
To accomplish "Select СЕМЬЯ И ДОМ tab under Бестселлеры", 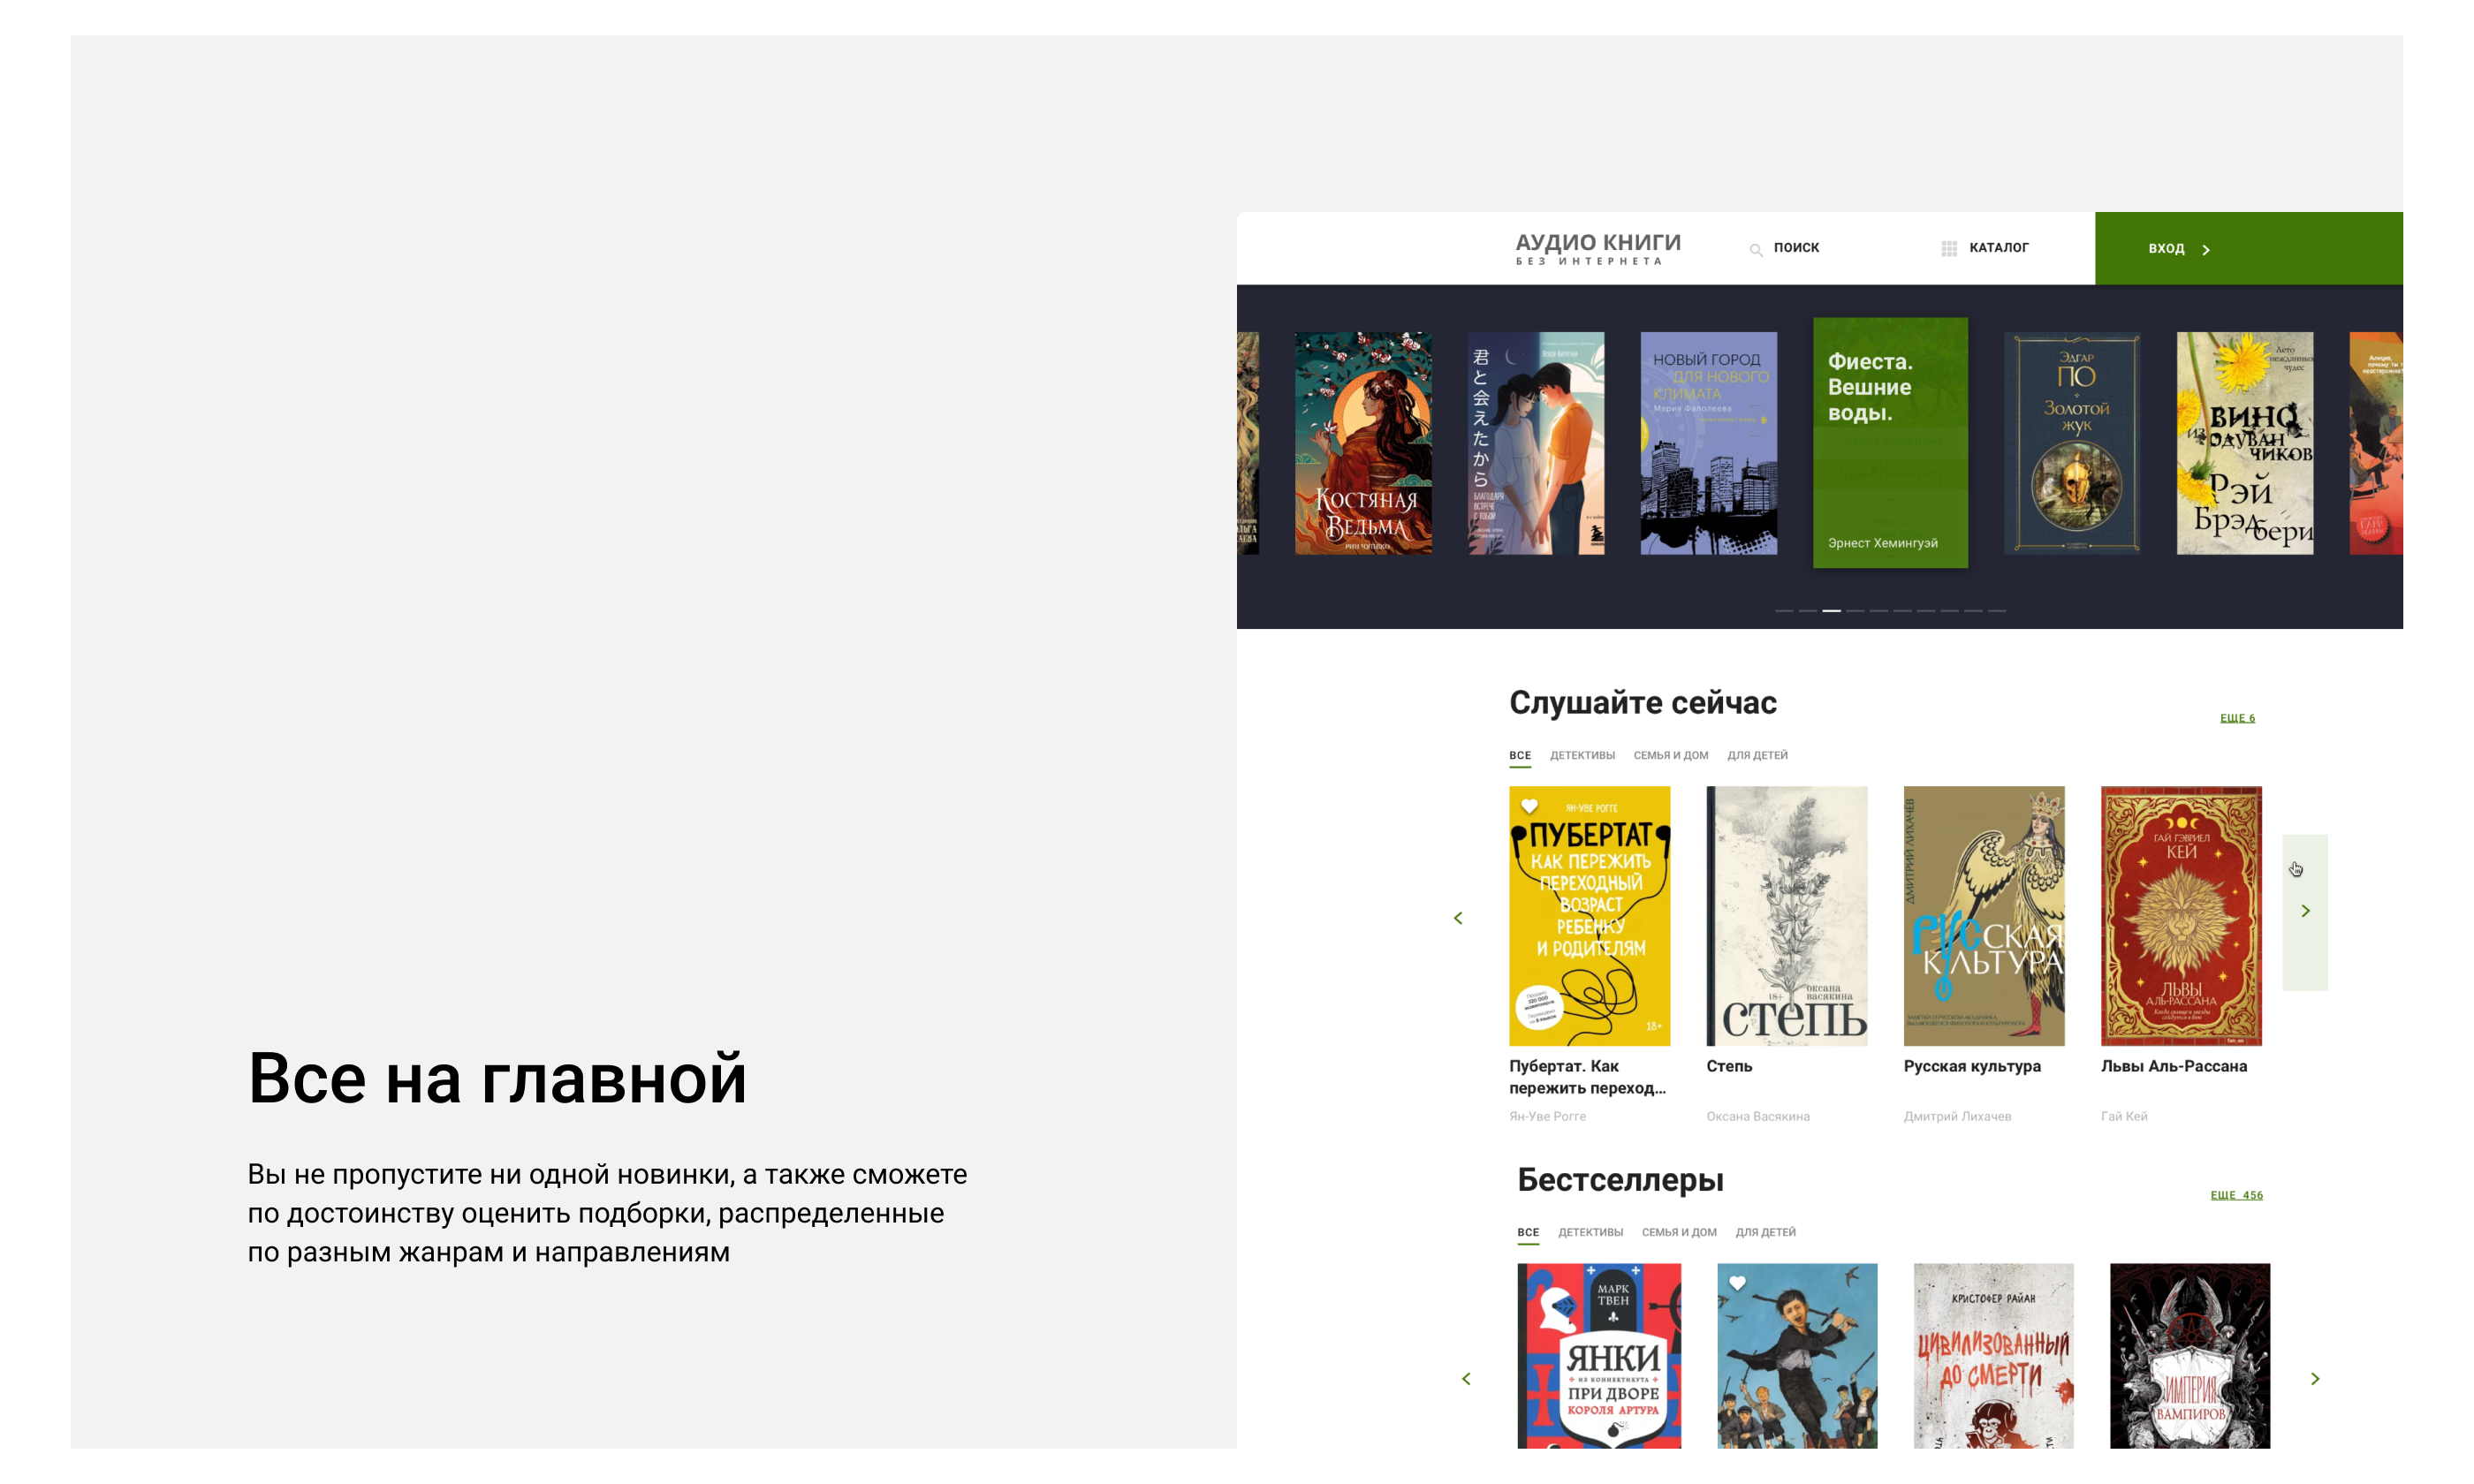I will point(1679,1232).
